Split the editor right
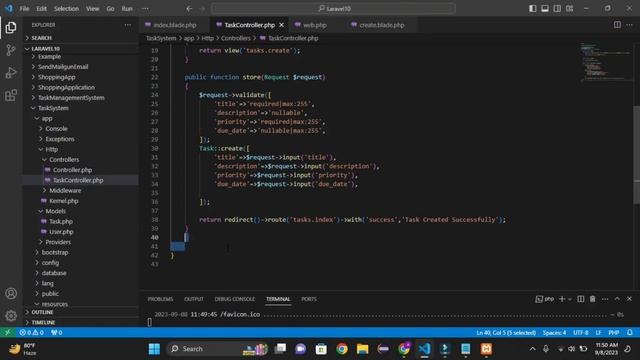This screenshot has height=360, width=640. [617, 25]
